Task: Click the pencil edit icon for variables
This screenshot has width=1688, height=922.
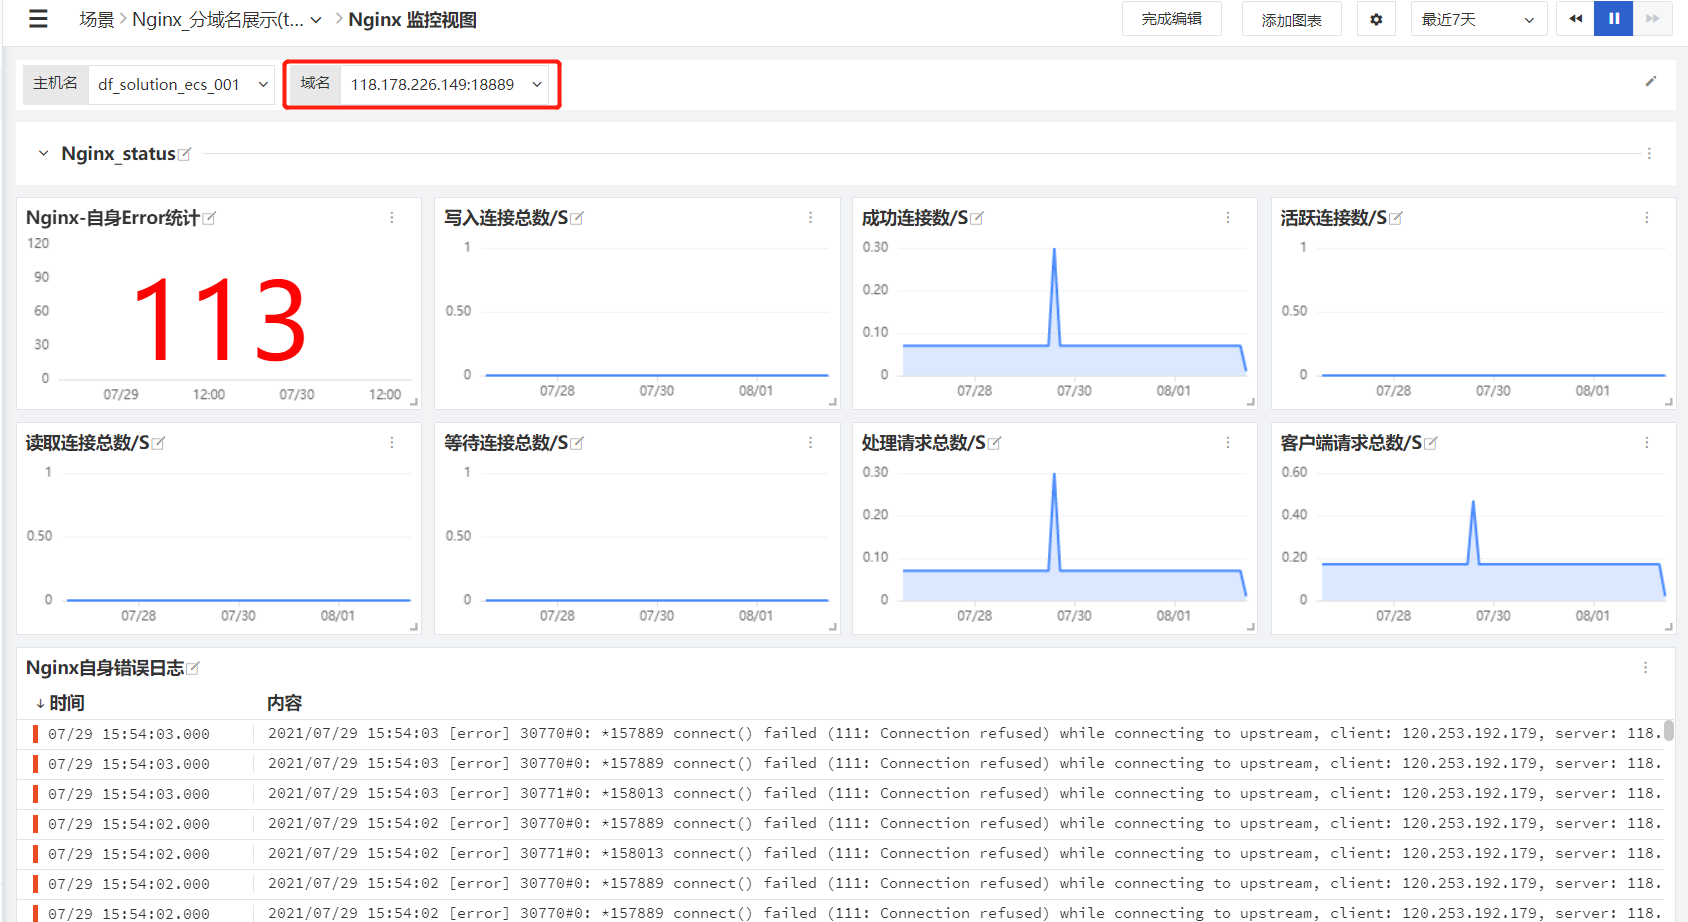Action: click(x=1651, y=81)
